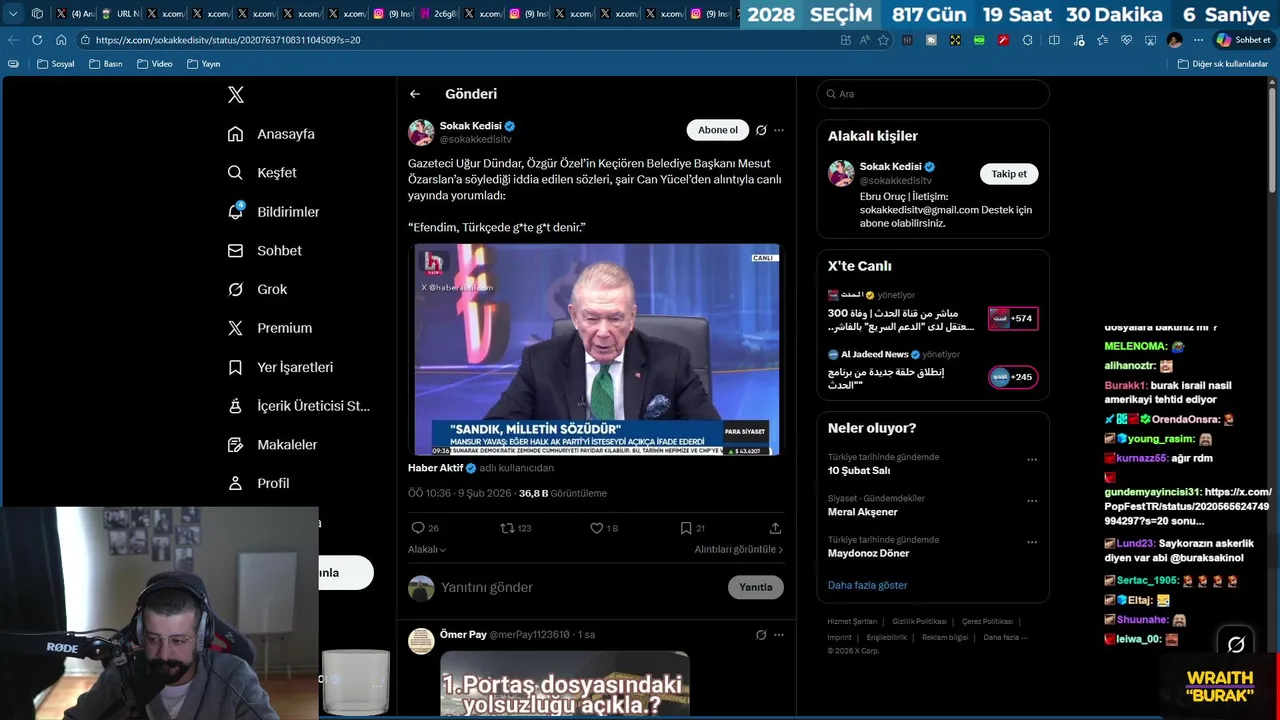Click the Meral Akşener trend

862,512
